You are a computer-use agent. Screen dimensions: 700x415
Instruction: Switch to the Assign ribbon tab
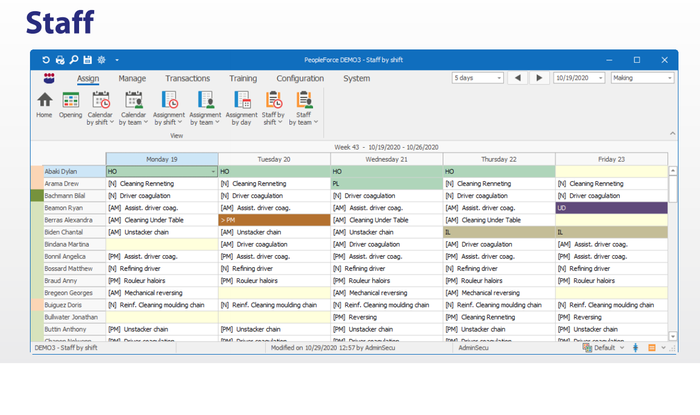click(x=88, y=79)
